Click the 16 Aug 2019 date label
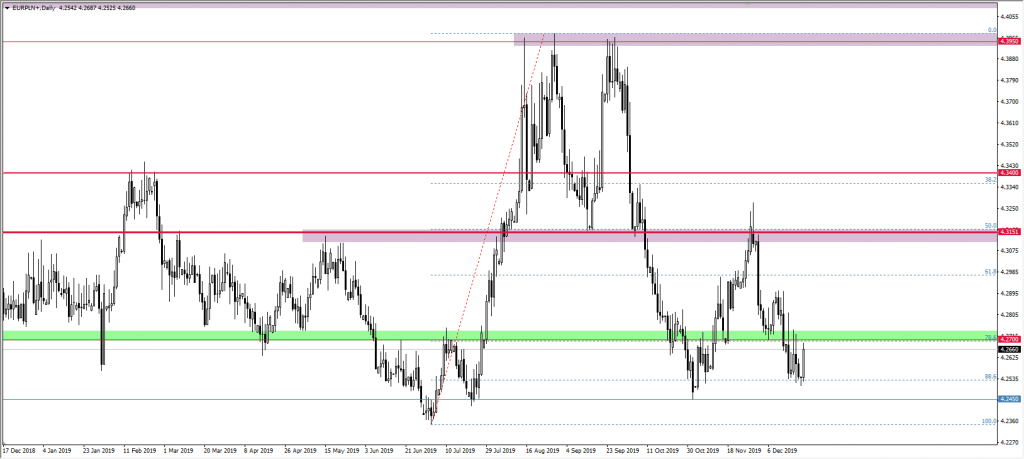This screenshot has height=459, width=1024. [543, 451]
